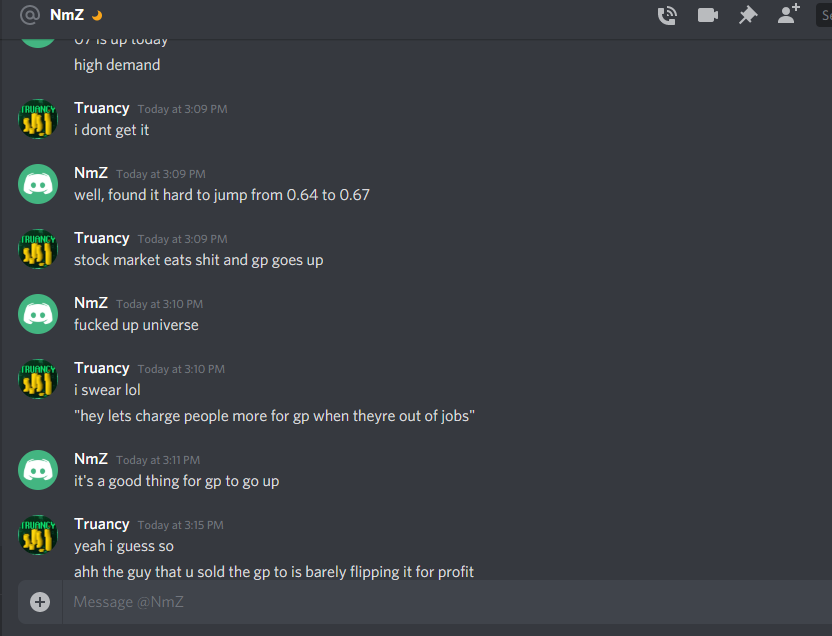Click NmZ's avatar beside 'fucked up universe'
Screen dimensions: 832x636
(38, 314)
